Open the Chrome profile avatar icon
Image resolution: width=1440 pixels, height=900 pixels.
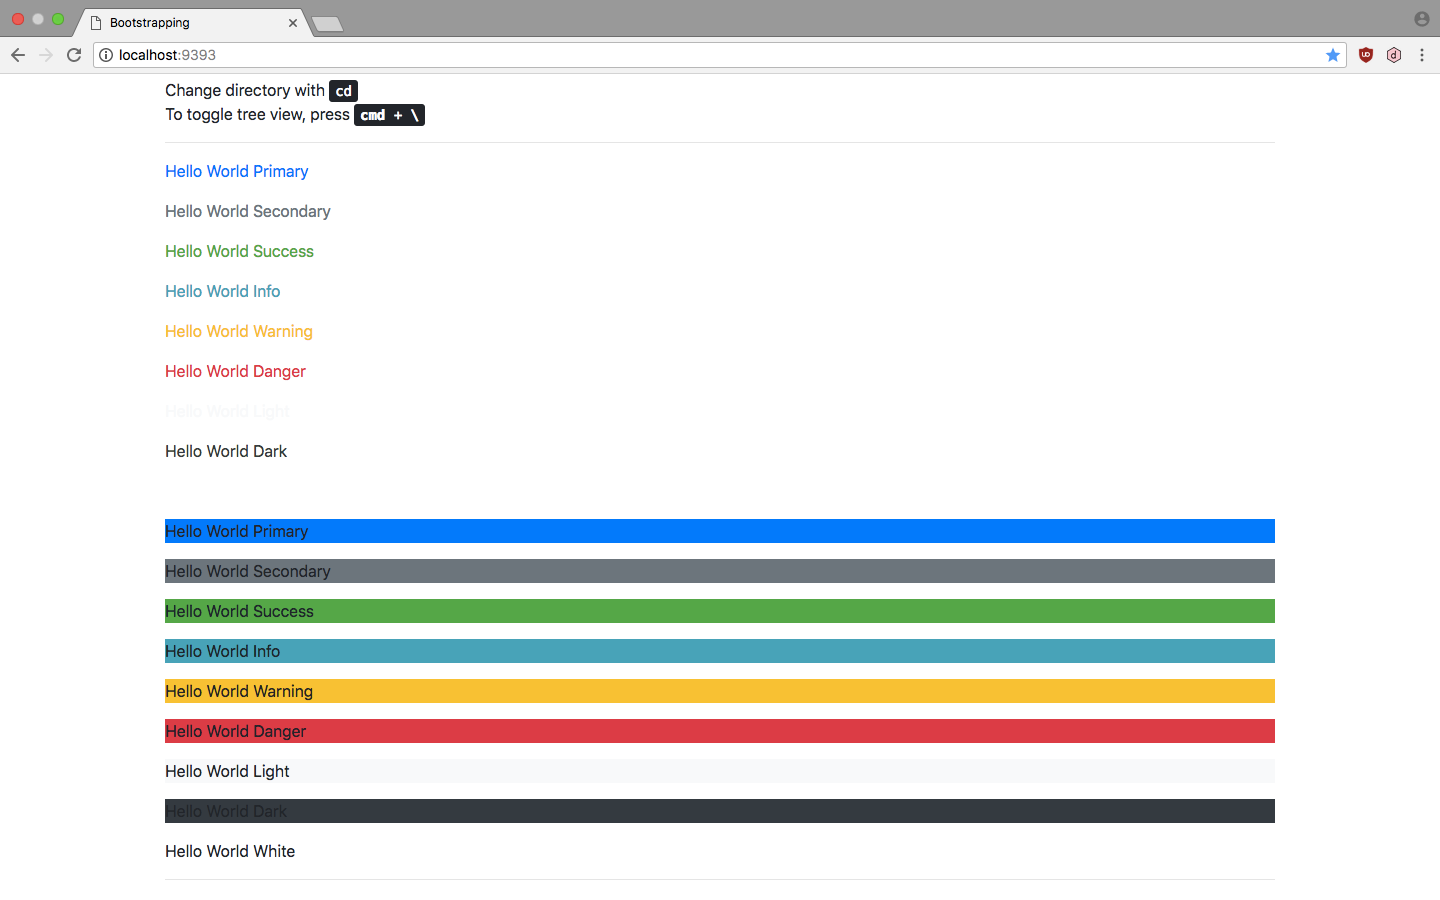[1421, 18]
